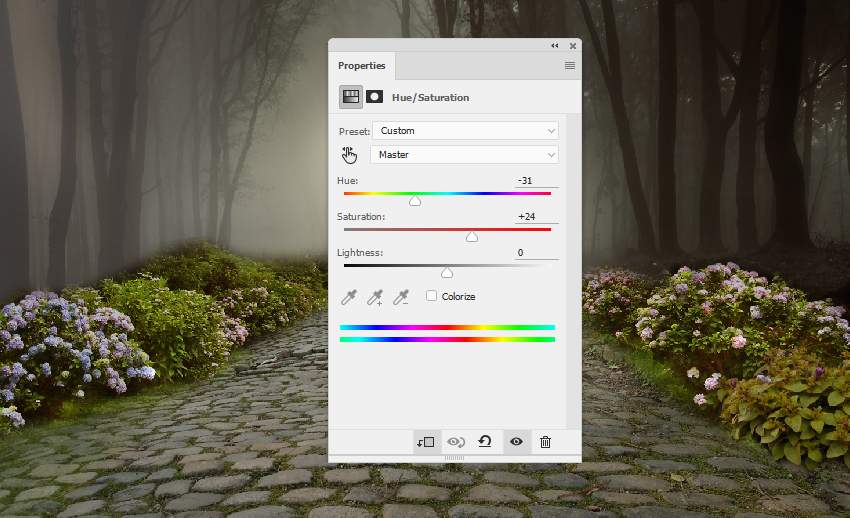Click the Saturation slider handle
The image size is (850, 518).
point(472,237)
